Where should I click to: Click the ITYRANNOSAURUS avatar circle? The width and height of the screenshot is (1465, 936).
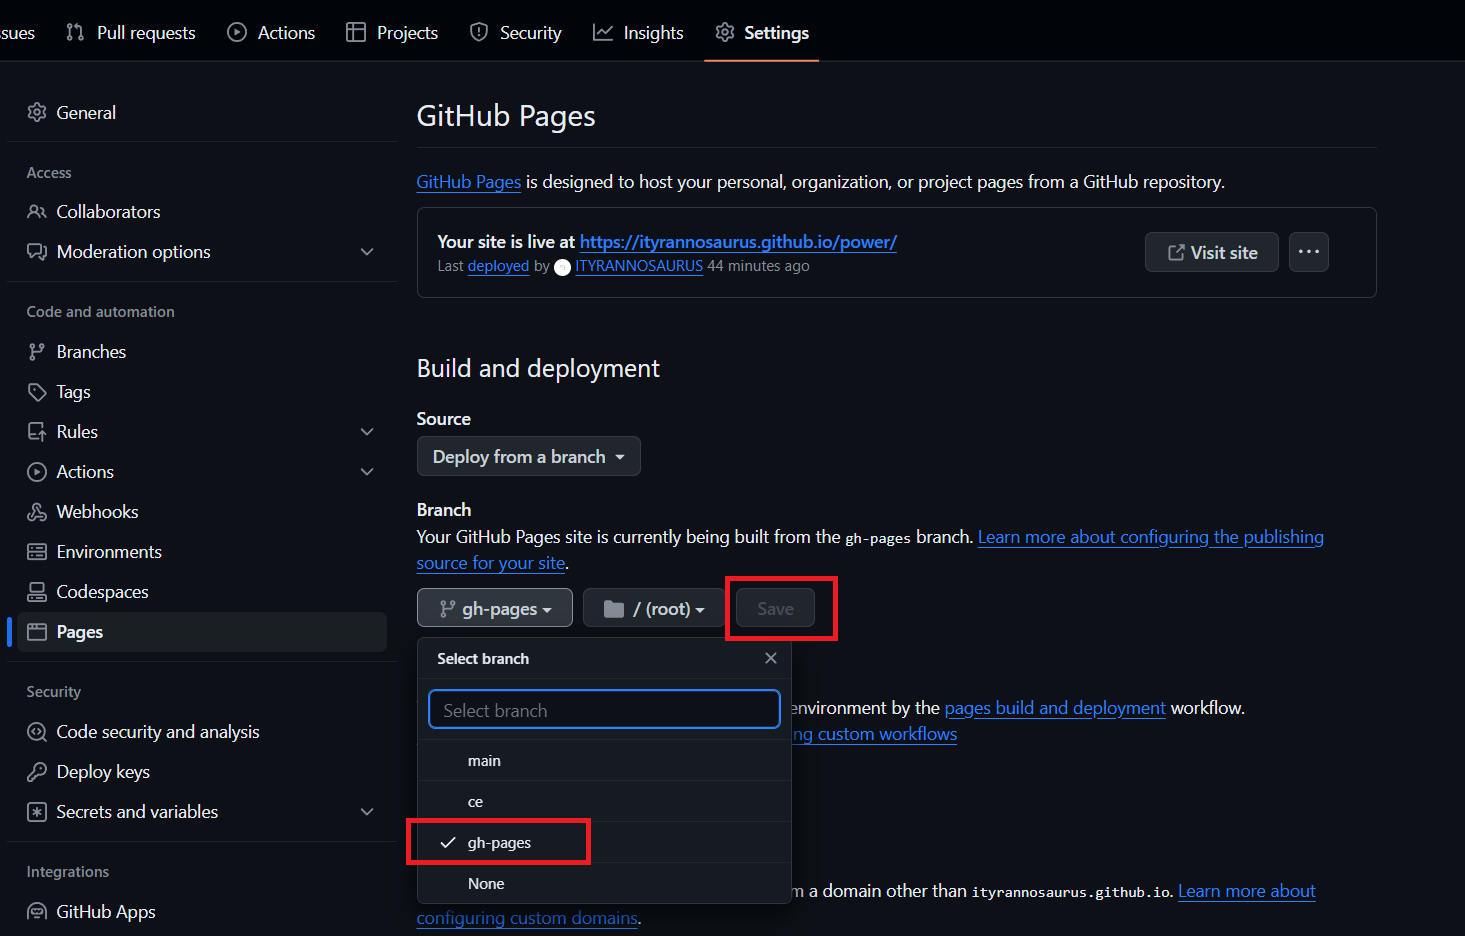point(562,267)
